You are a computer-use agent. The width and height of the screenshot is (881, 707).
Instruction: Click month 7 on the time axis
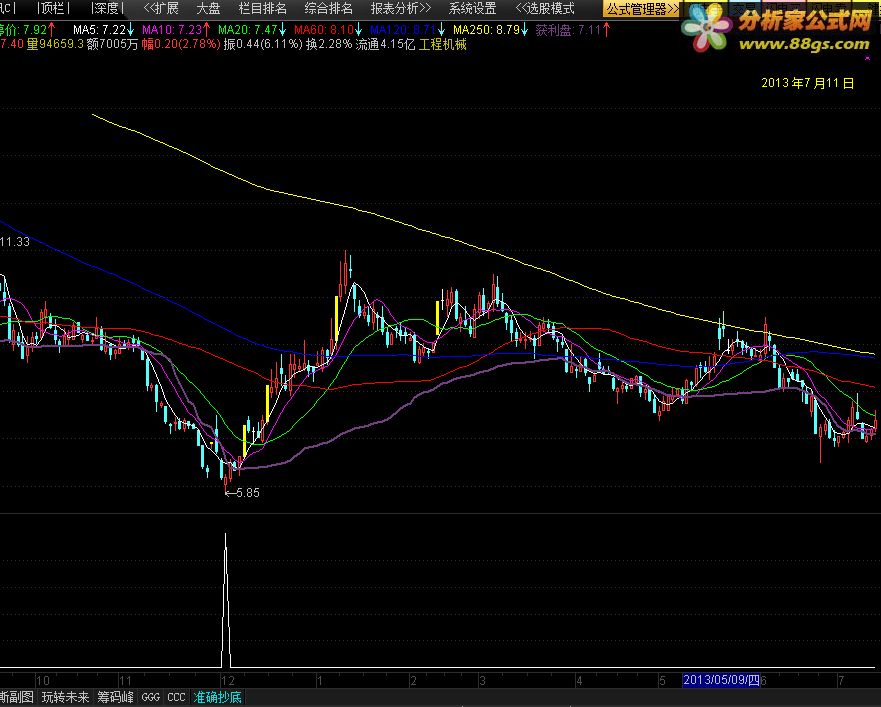(x=841, y=681)
